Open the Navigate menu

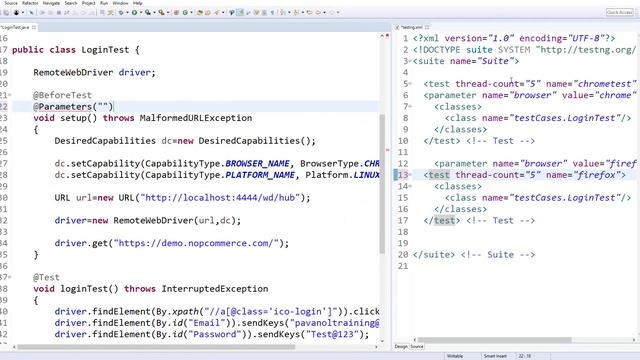point(51,3)
